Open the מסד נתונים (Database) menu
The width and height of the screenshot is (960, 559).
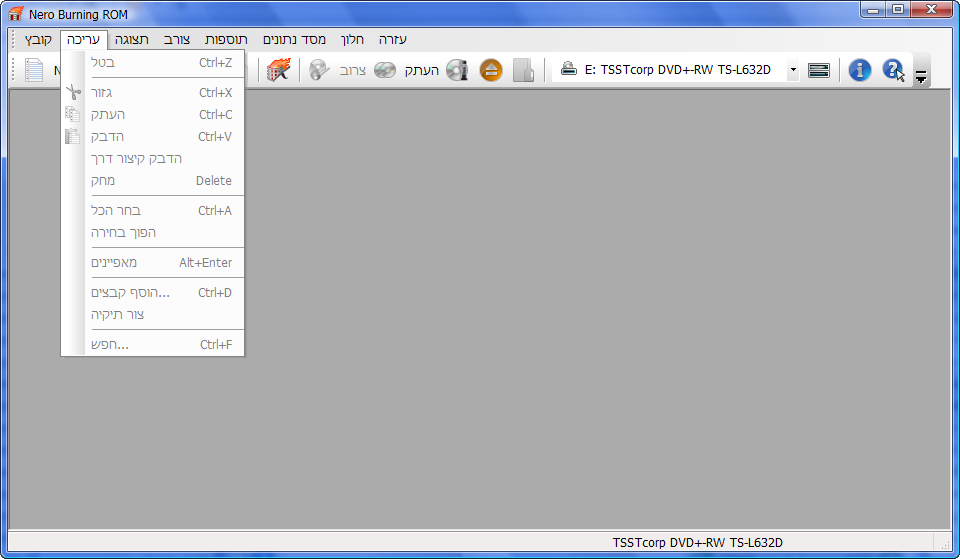[294, 39]
